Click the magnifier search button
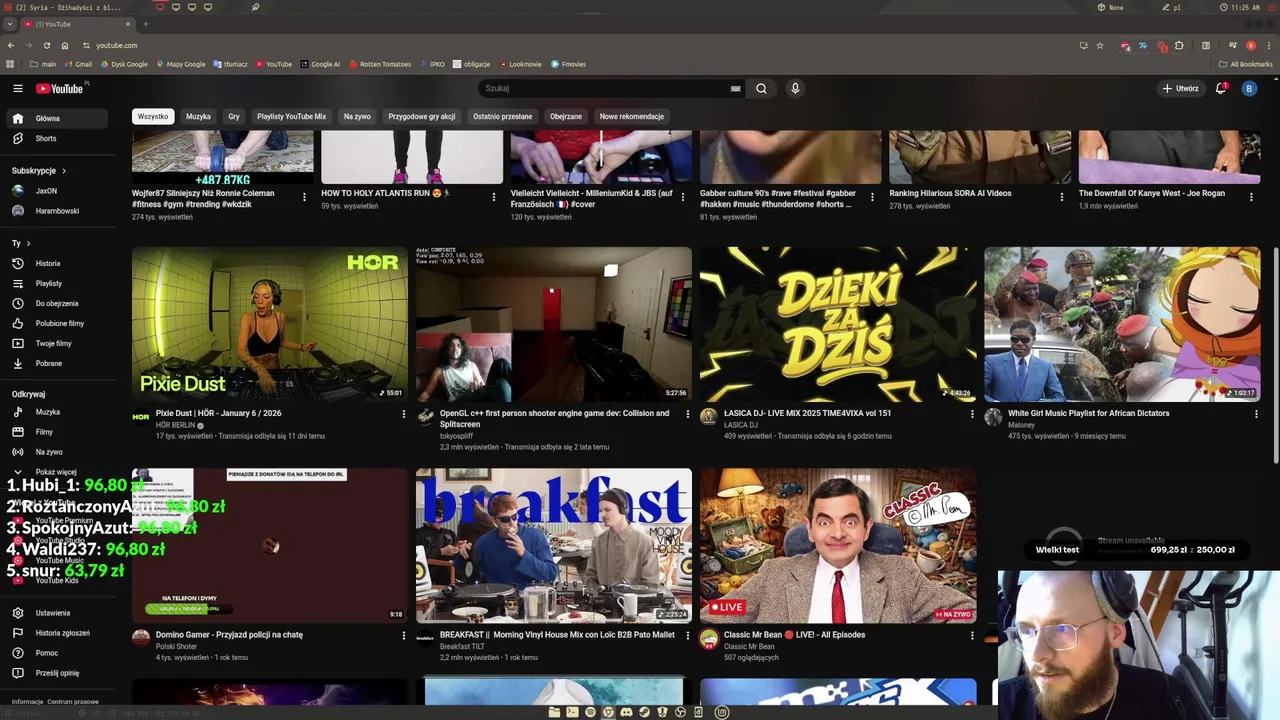The width and height of the screenshot is (1280, 720). click(x=761, y=88)
